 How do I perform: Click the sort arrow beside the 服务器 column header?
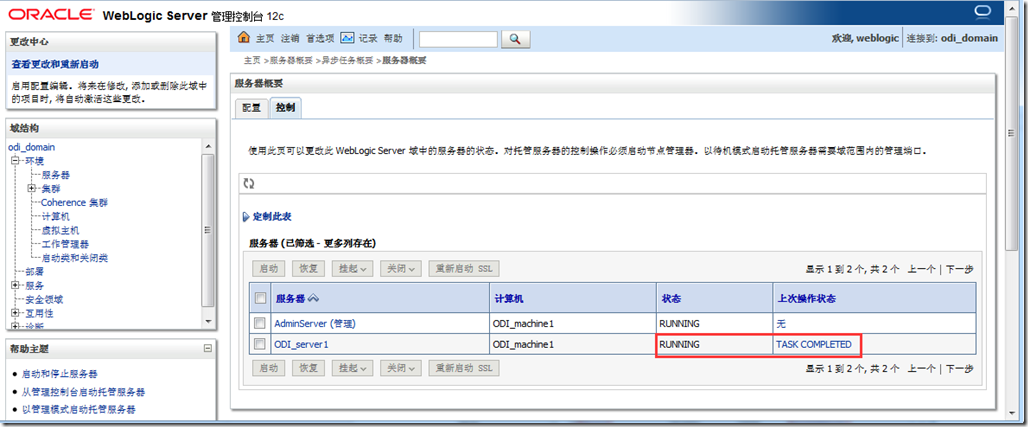(x=313, y=299)
